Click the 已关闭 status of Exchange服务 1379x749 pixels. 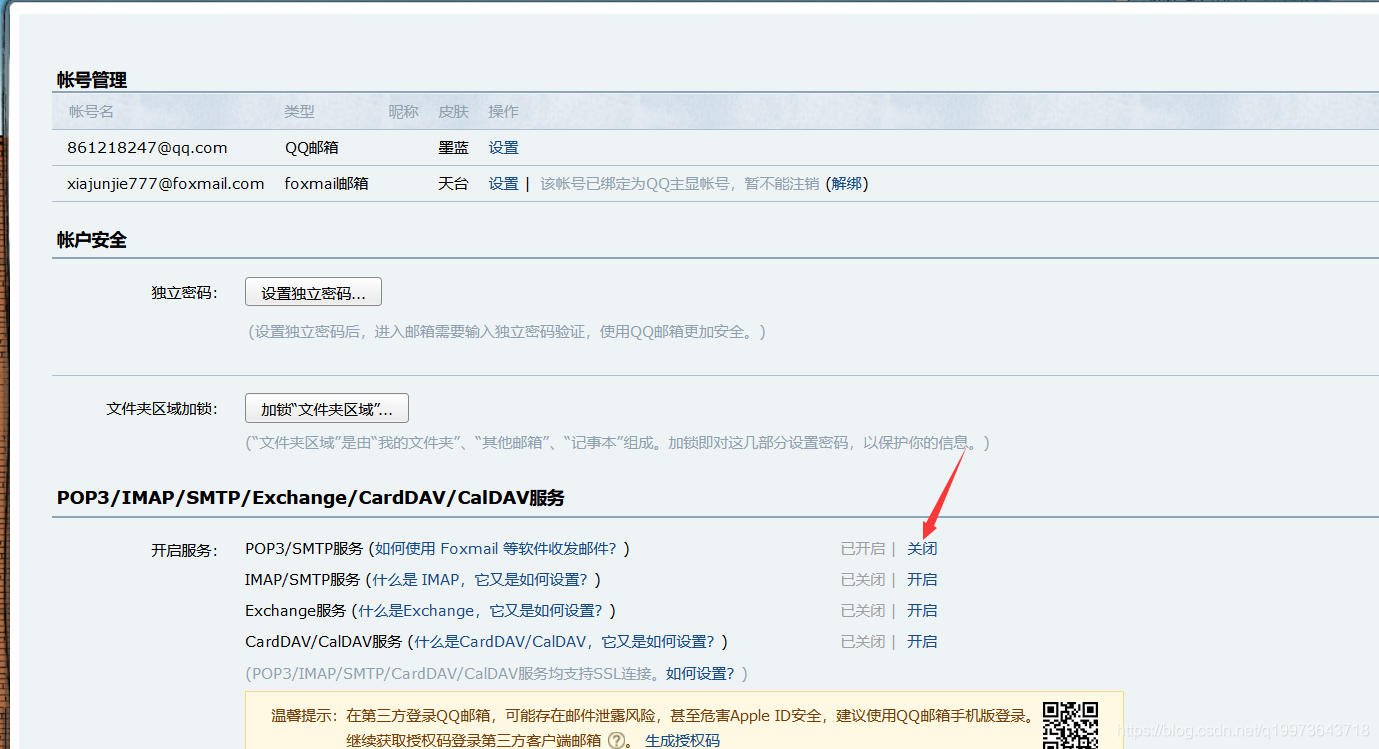(x=863, y=611)
